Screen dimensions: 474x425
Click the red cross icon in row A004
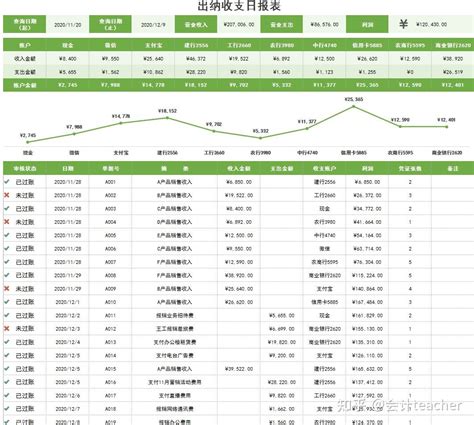pos(7,222)
